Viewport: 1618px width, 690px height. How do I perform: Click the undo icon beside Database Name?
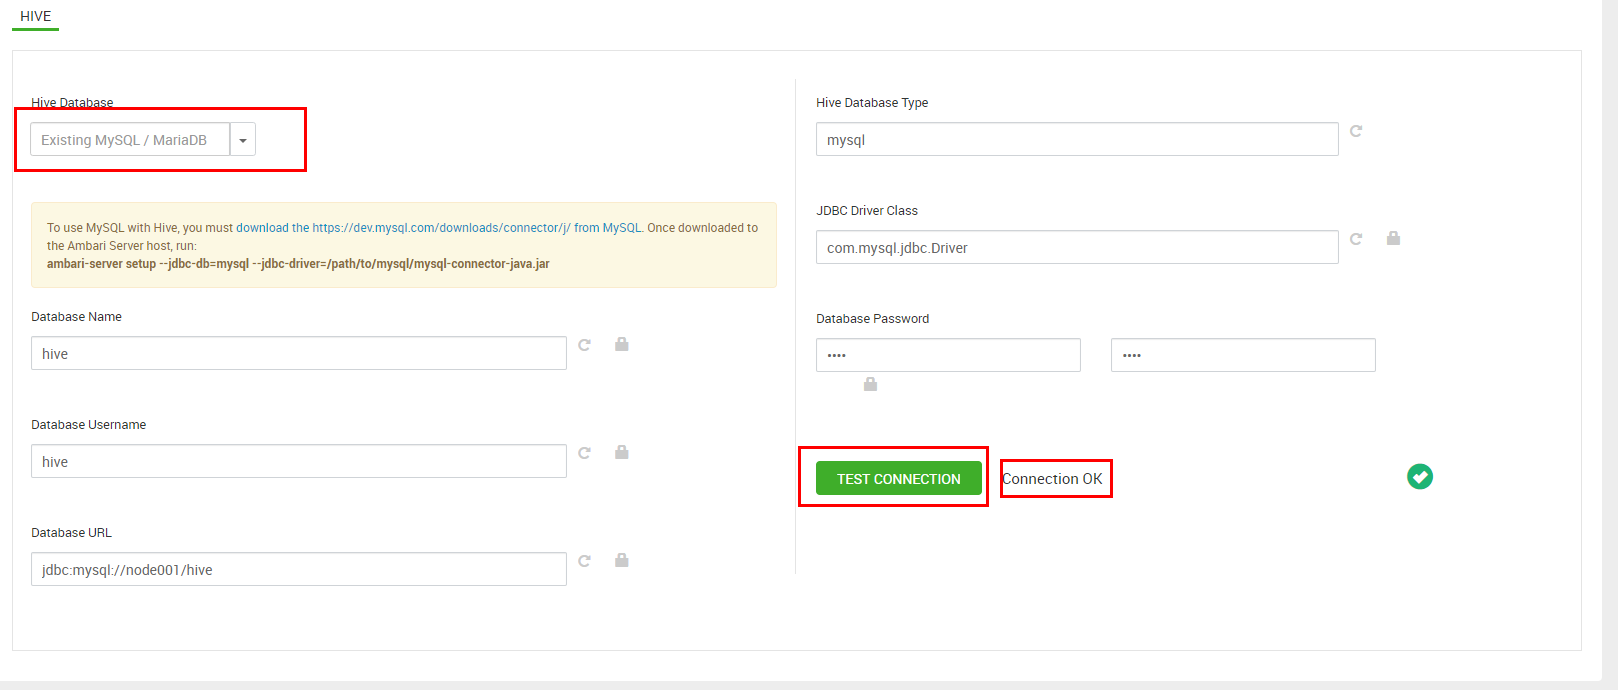(x=585, y=345)
